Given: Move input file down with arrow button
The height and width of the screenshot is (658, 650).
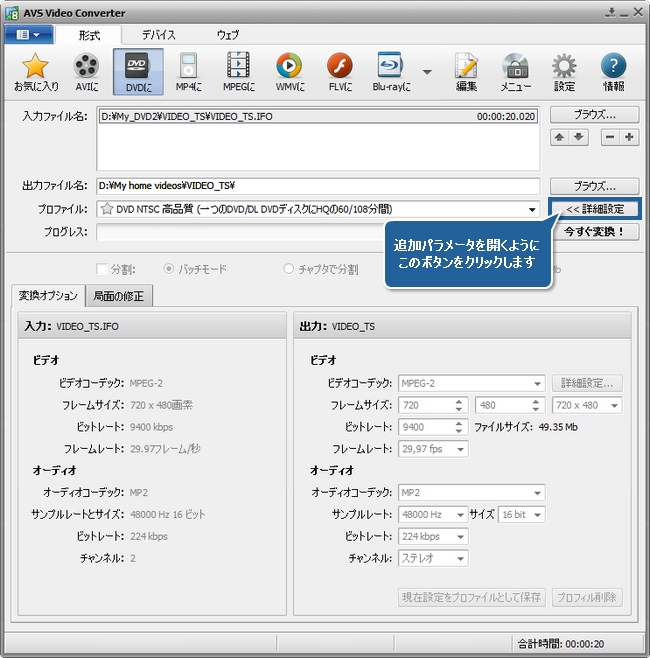Looking at the screenshot, I should 579,137.
